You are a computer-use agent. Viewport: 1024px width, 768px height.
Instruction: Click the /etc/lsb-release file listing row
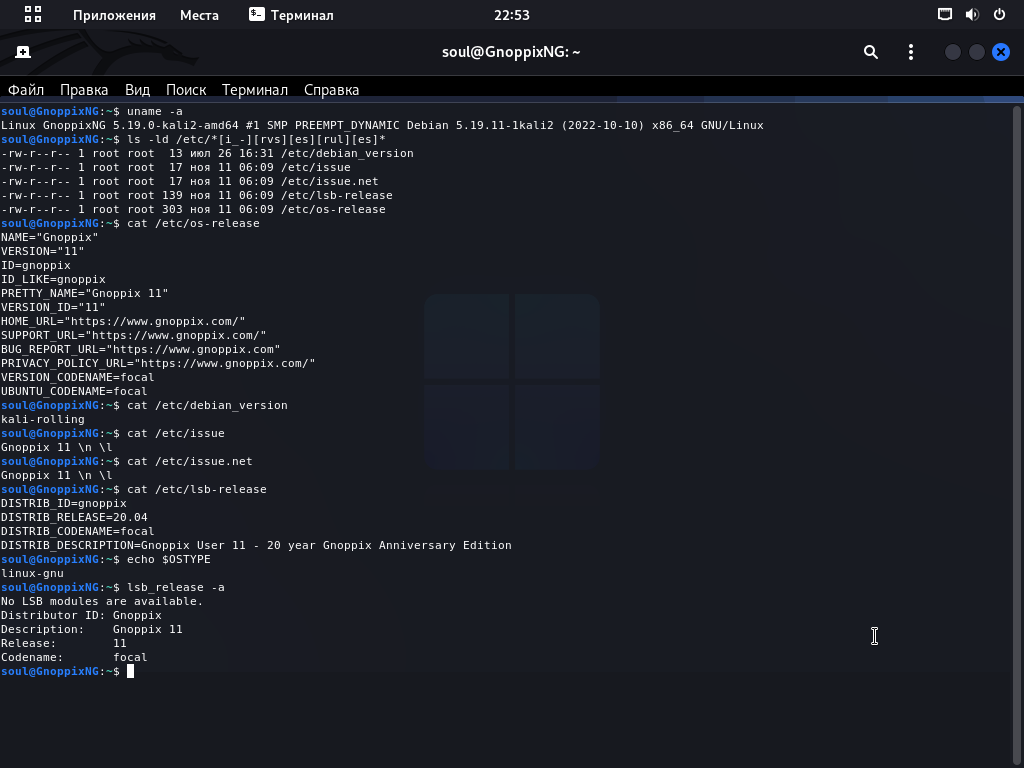tap(197, 195)
